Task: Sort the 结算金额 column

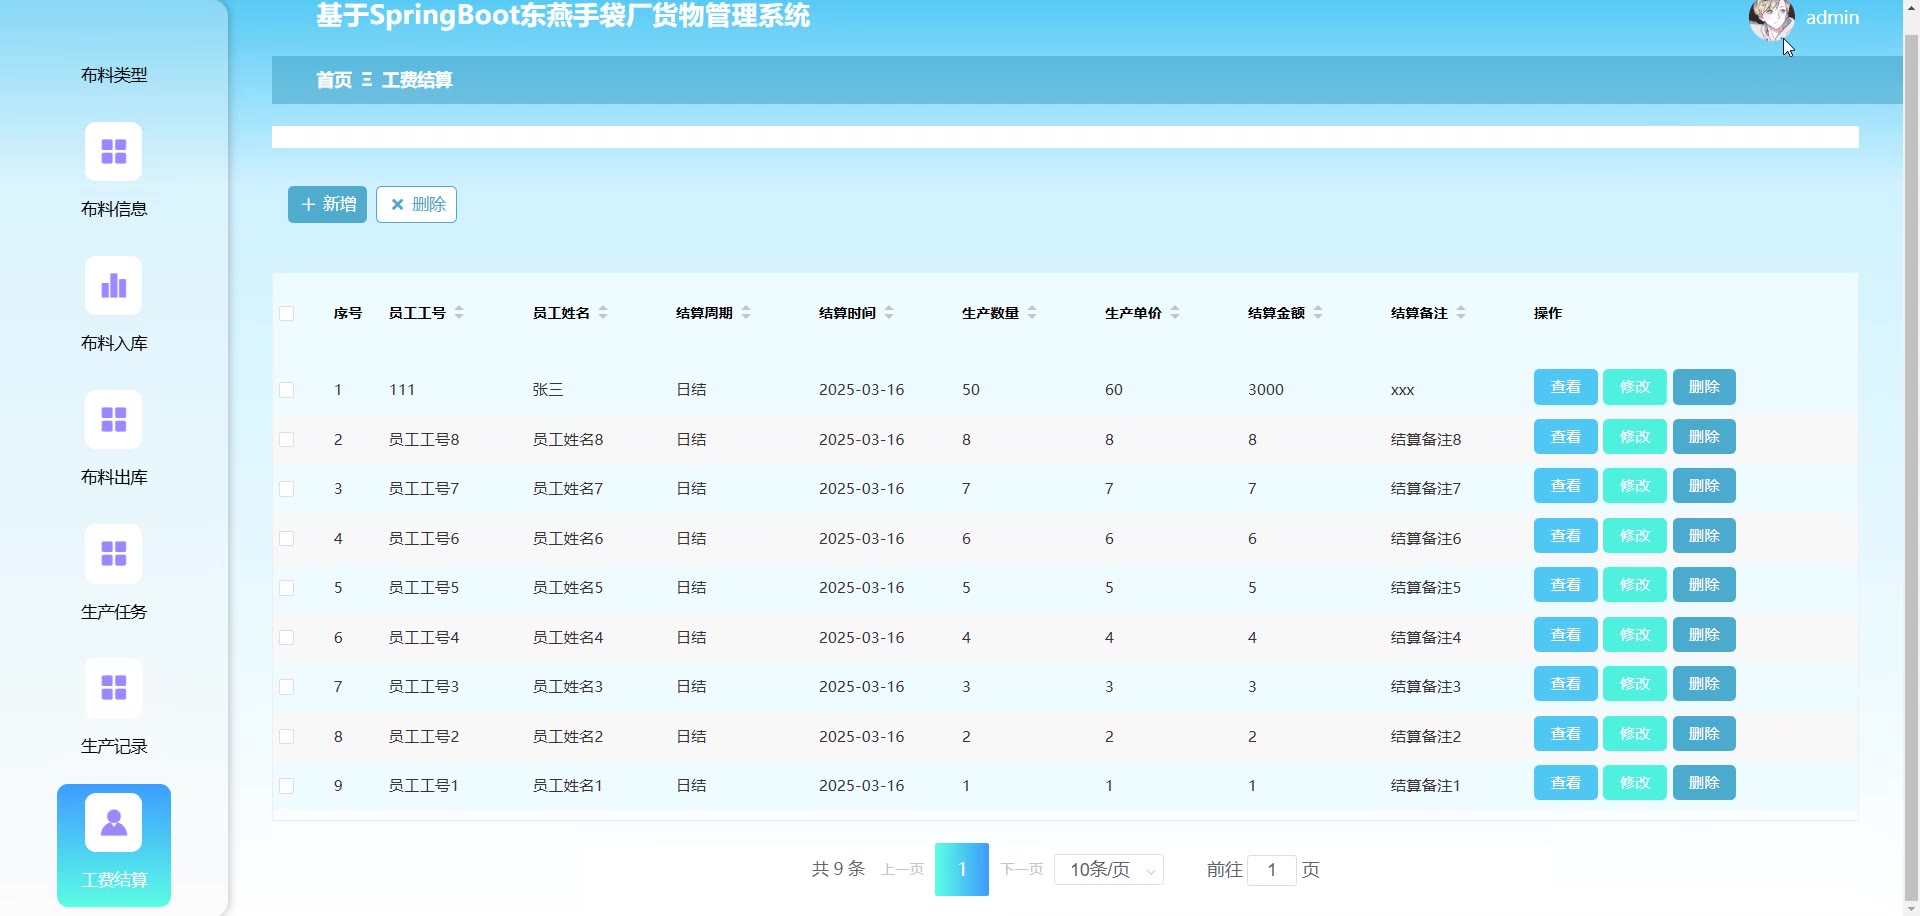Action: pos(1318,313)
